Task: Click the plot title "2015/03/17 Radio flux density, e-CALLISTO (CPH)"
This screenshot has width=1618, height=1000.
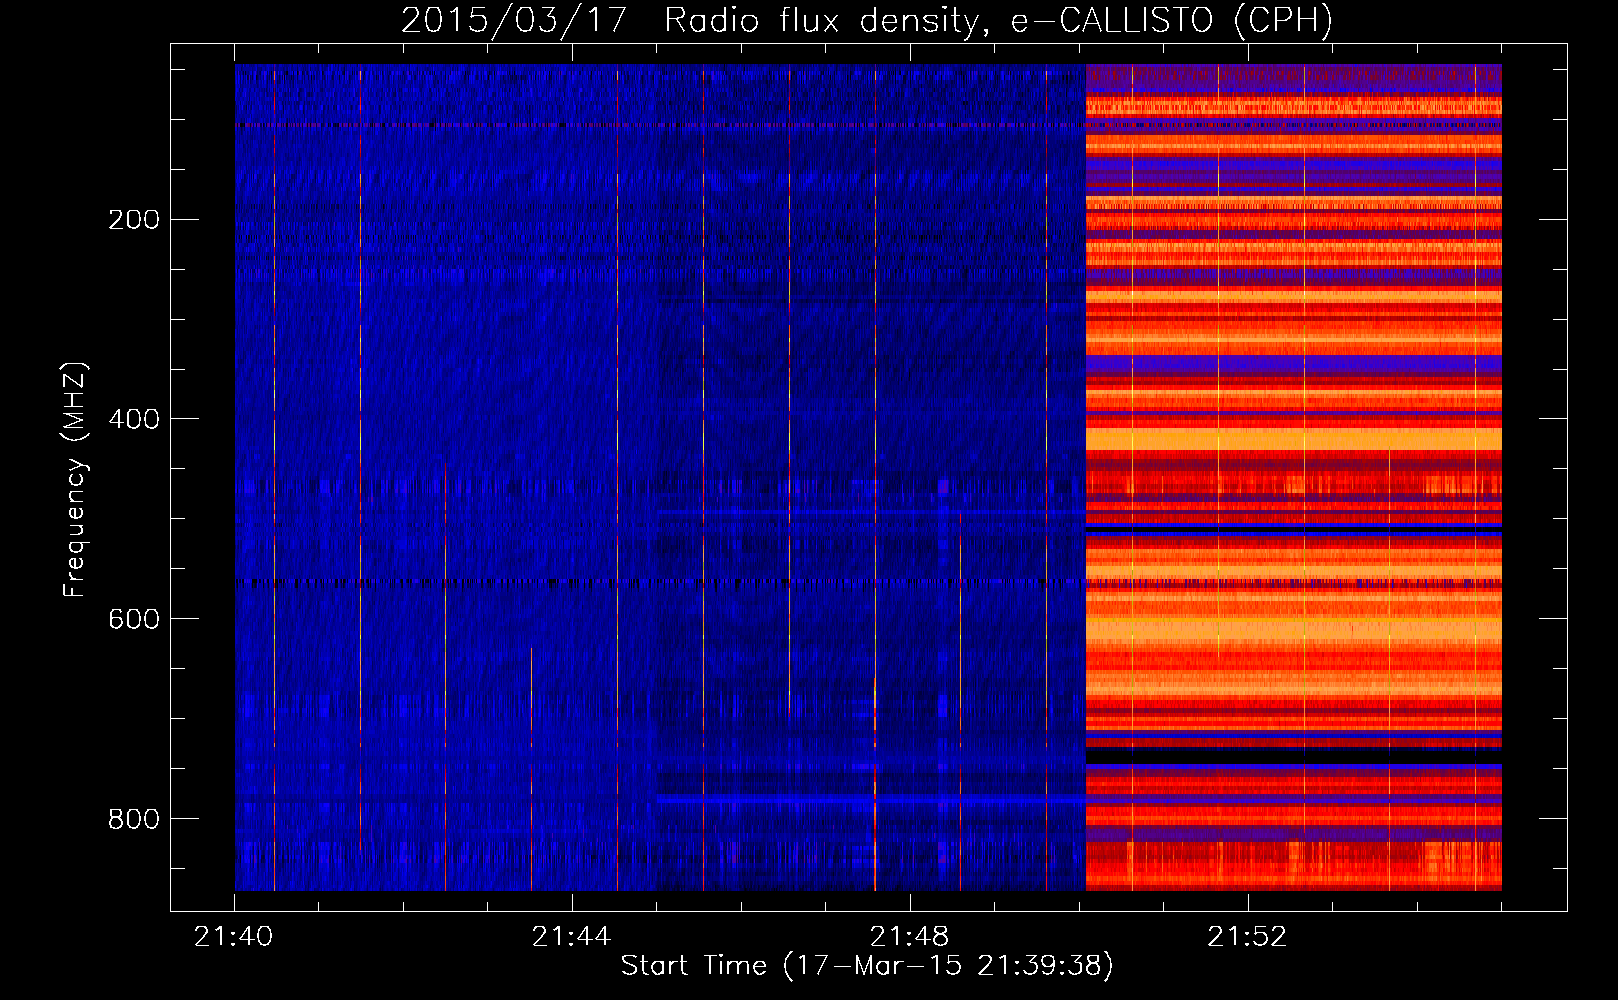Action: coord(867,20)
